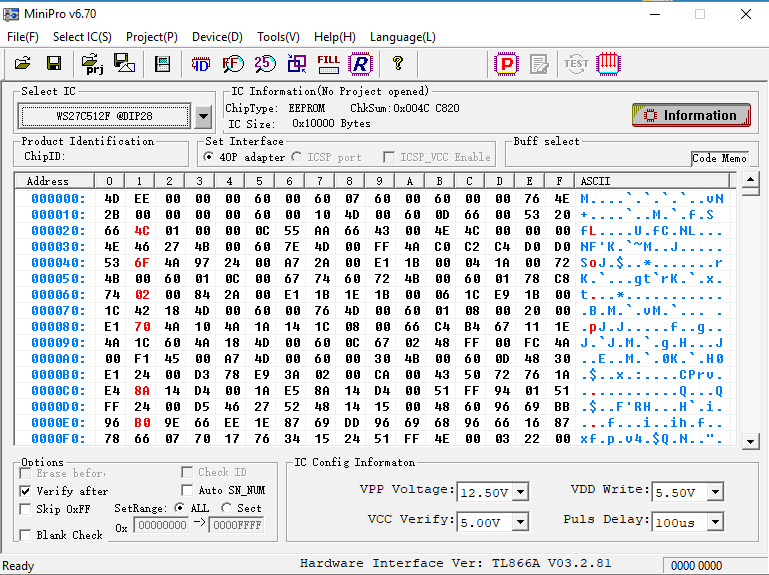The height and width of the screenshot is (575, 769).
Task: Save project with the disk-and-shapes icon
Action: (125, 63)
